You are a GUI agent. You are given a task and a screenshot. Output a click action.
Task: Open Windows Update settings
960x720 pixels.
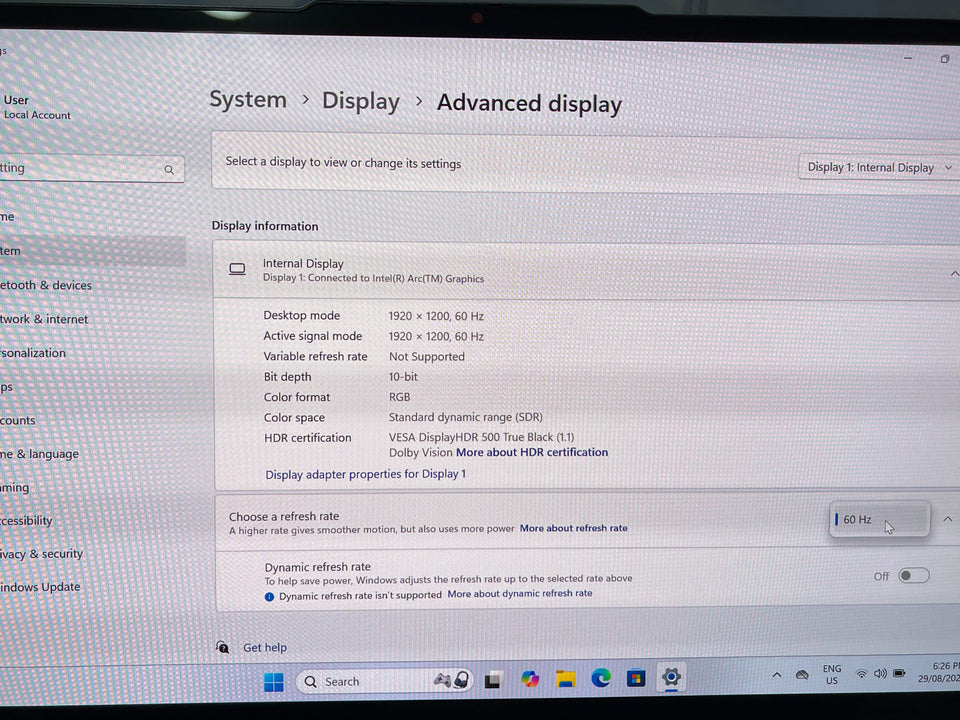[x=40, y=587]
